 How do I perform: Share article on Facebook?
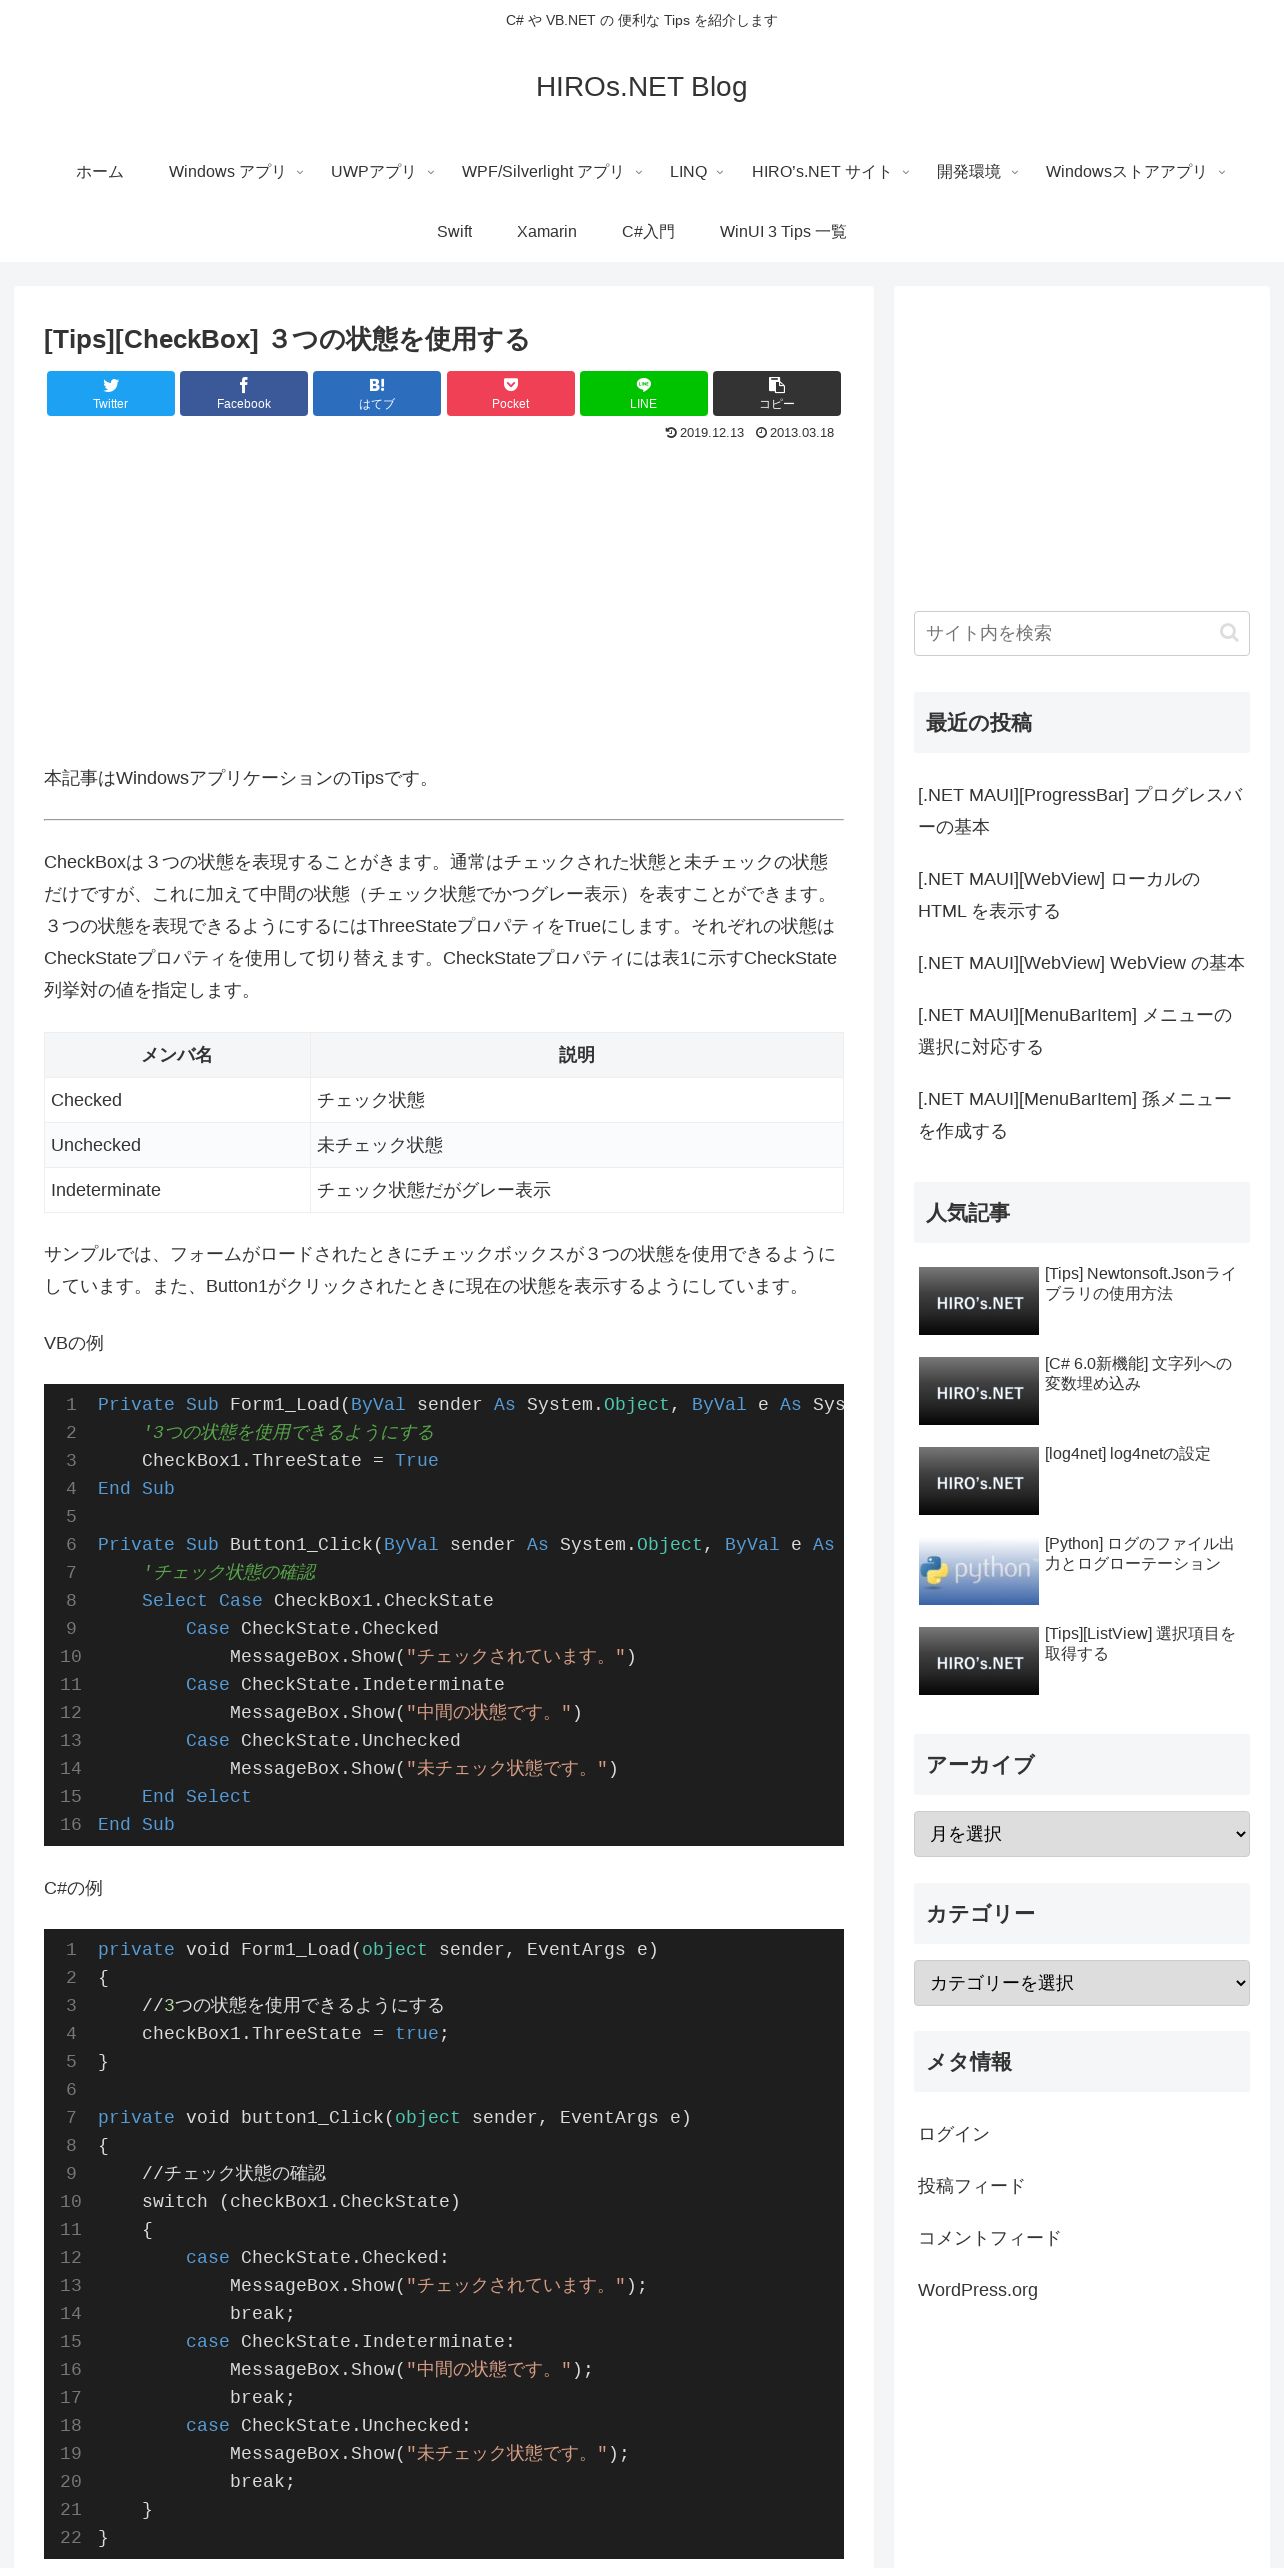click(x=243, y=393)
